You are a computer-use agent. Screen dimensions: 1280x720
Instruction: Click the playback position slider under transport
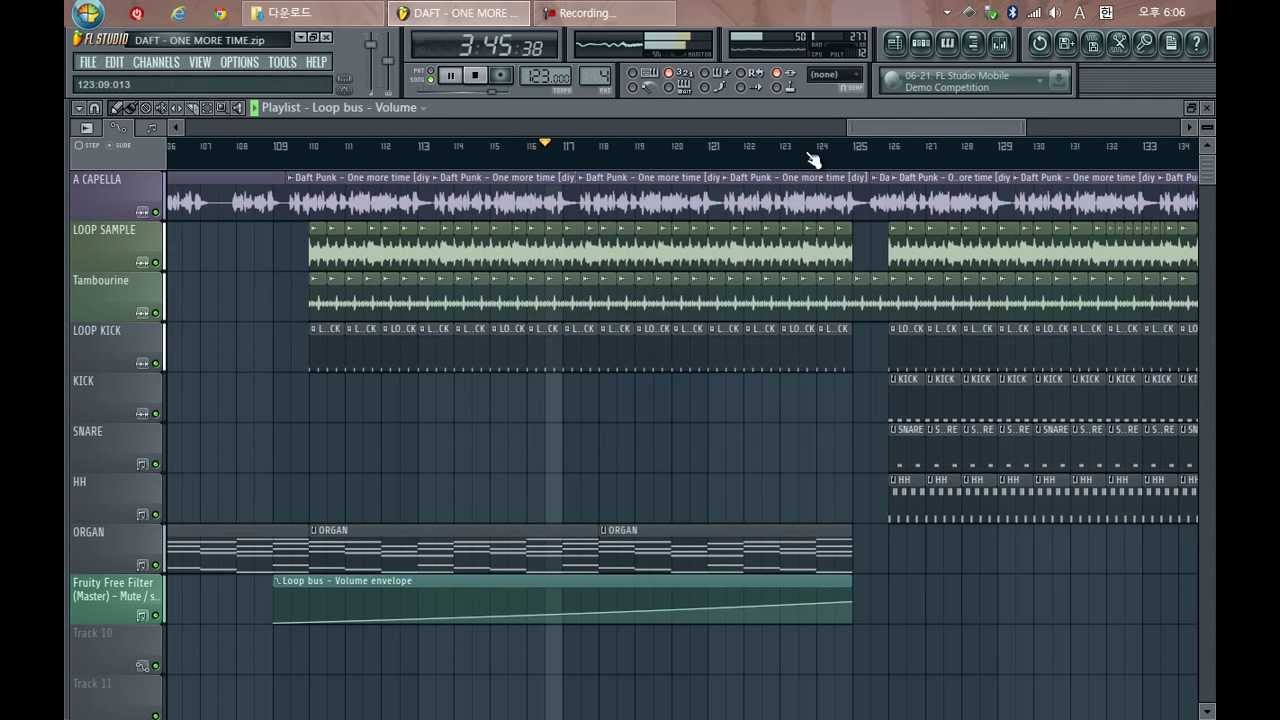(491, 92)
